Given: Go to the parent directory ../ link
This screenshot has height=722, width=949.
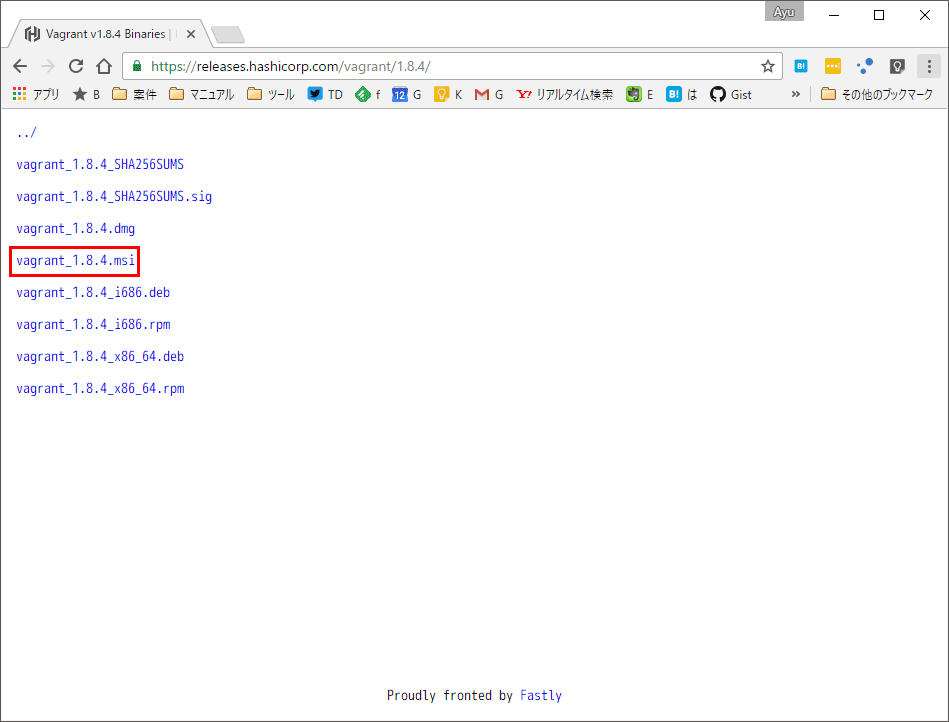Looking at the screenshot, I should (27, 133).
